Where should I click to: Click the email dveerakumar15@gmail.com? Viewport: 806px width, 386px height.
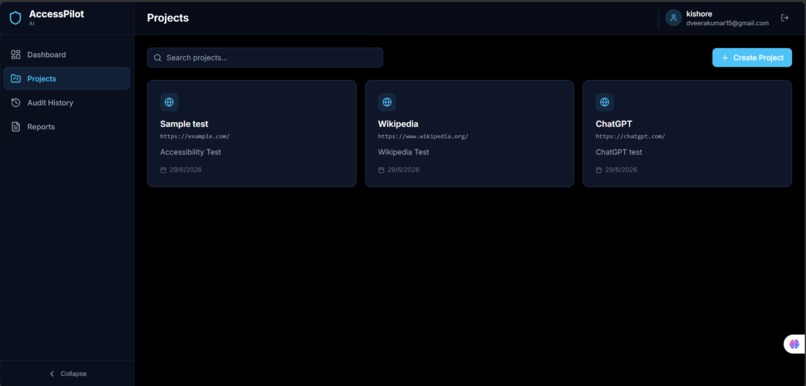727,23
